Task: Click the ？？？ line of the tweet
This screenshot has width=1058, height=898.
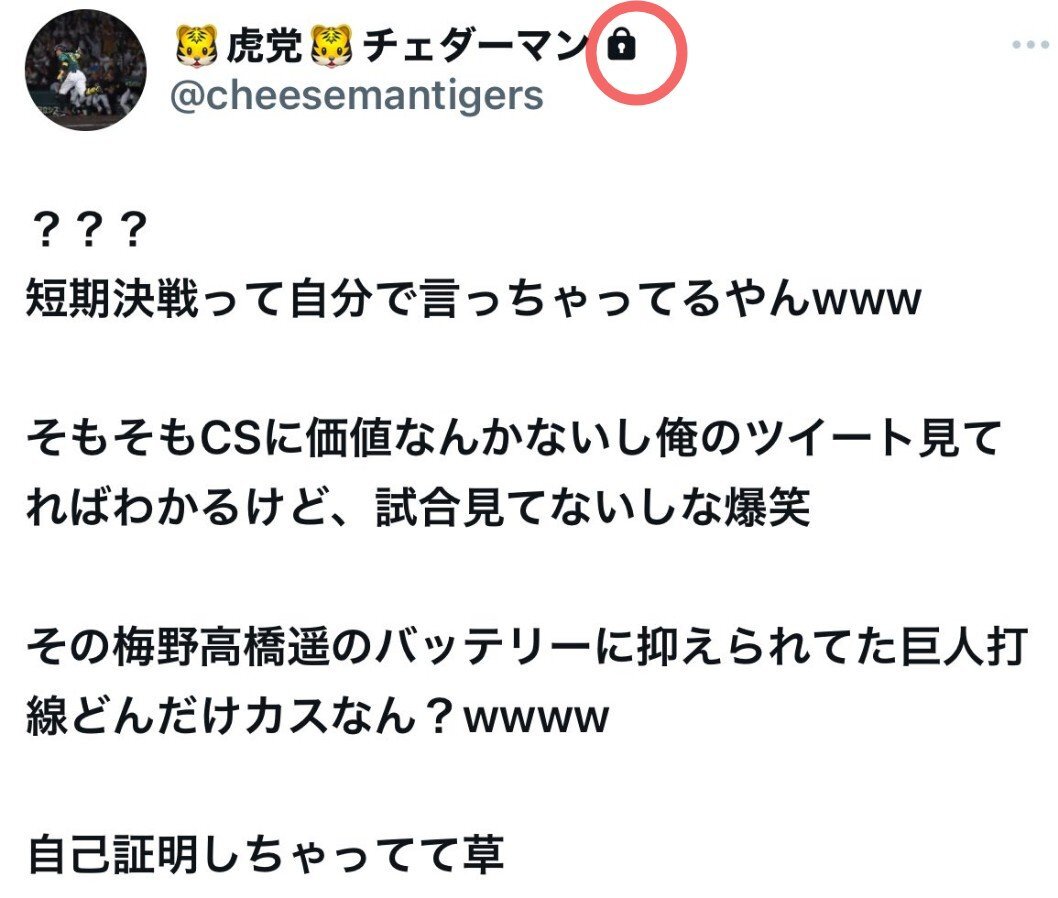Action: [x=86, y=229]
